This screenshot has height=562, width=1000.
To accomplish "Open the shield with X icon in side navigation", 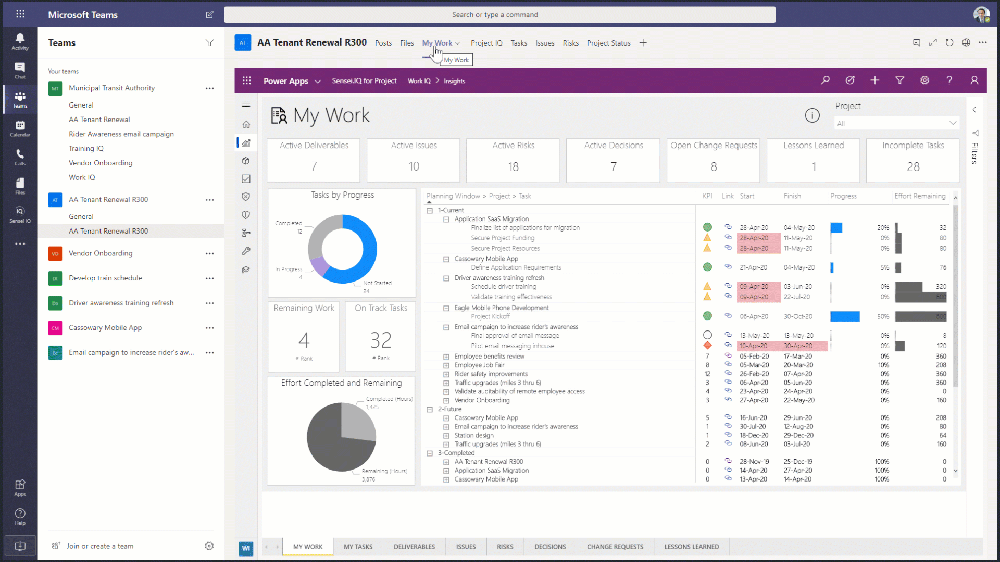I will [246, 197].
